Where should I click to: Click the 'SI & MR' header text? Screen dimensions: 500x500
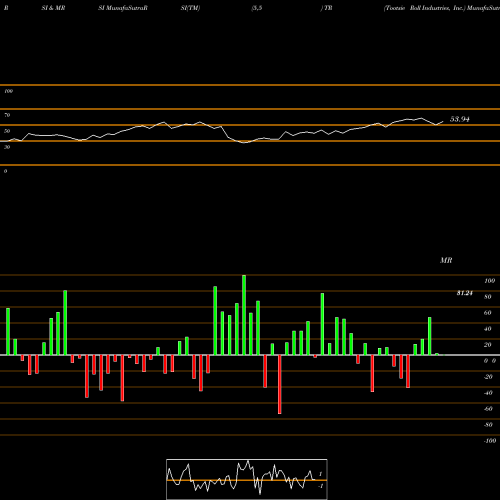tap(53, 8)
